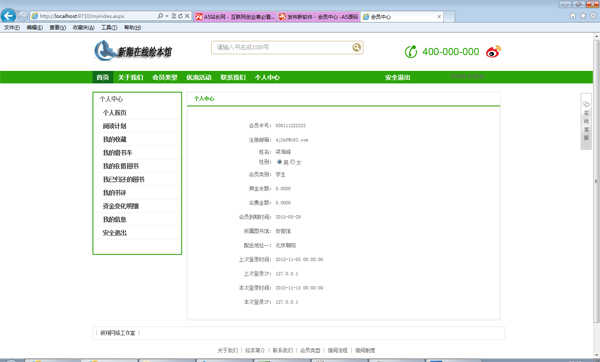Click the refresh icon in address bar
Screen dimensions: 600x362
tap(180, 16)
